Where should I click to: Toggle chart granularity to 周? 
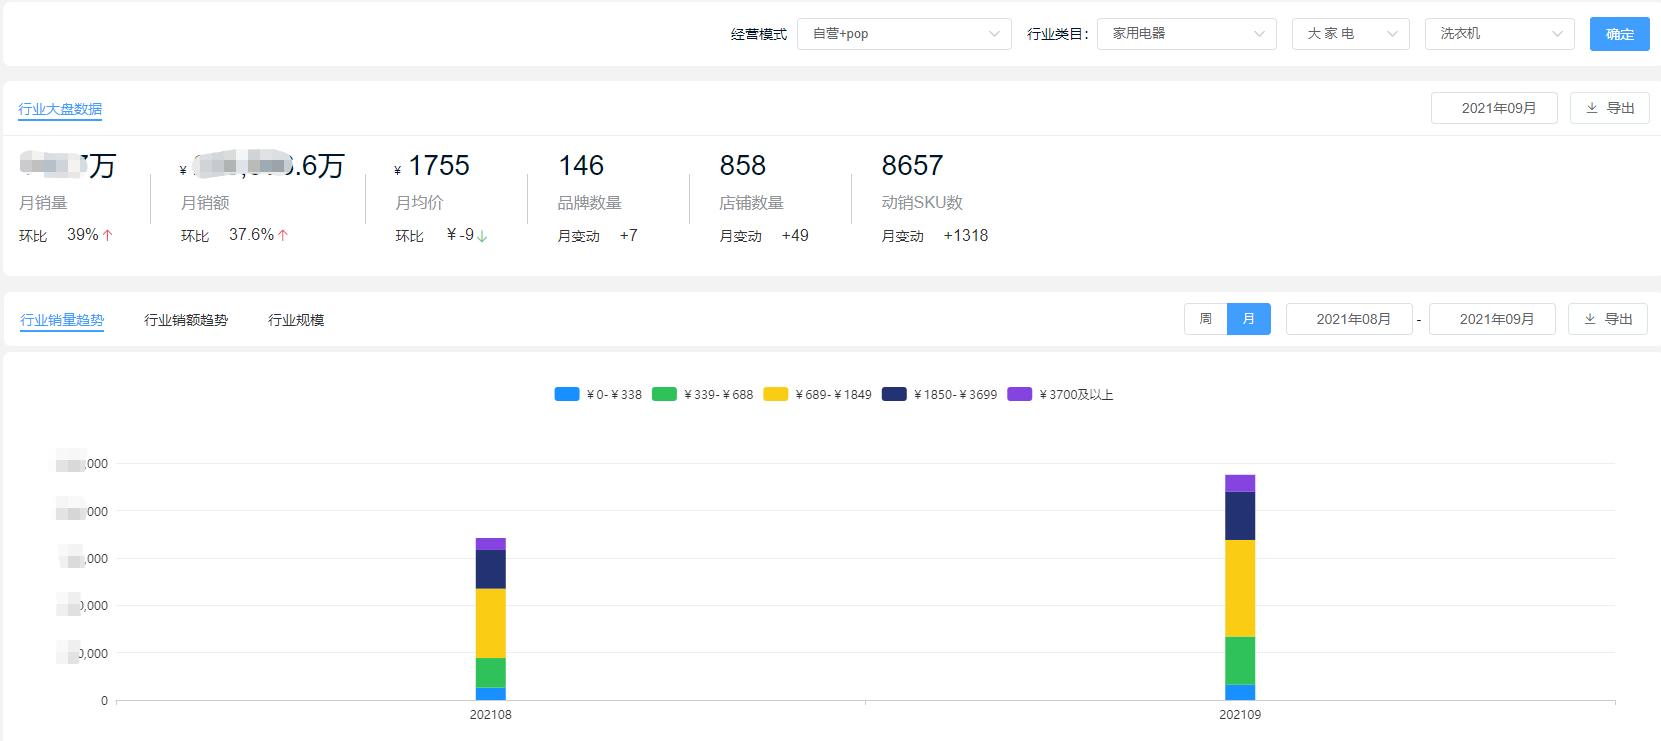pyautogui.click(x=1205, y=319)
